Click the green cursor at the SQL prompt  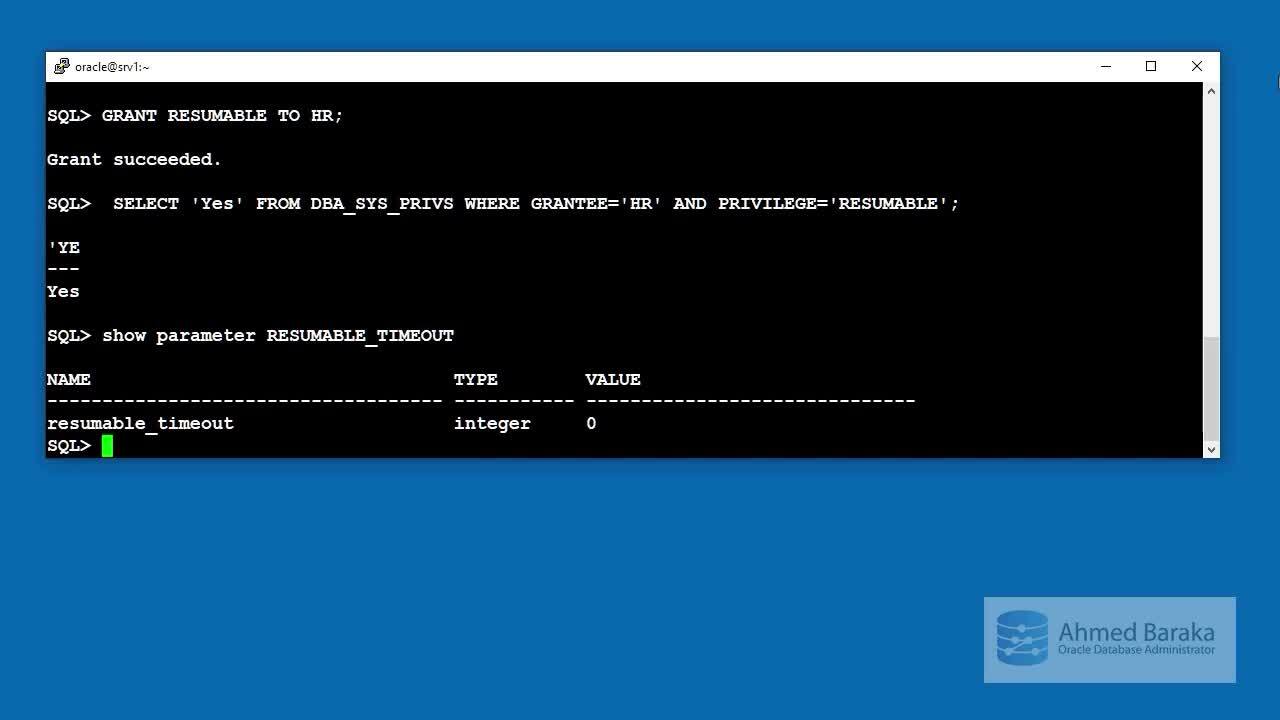click(x=107, y=446)
